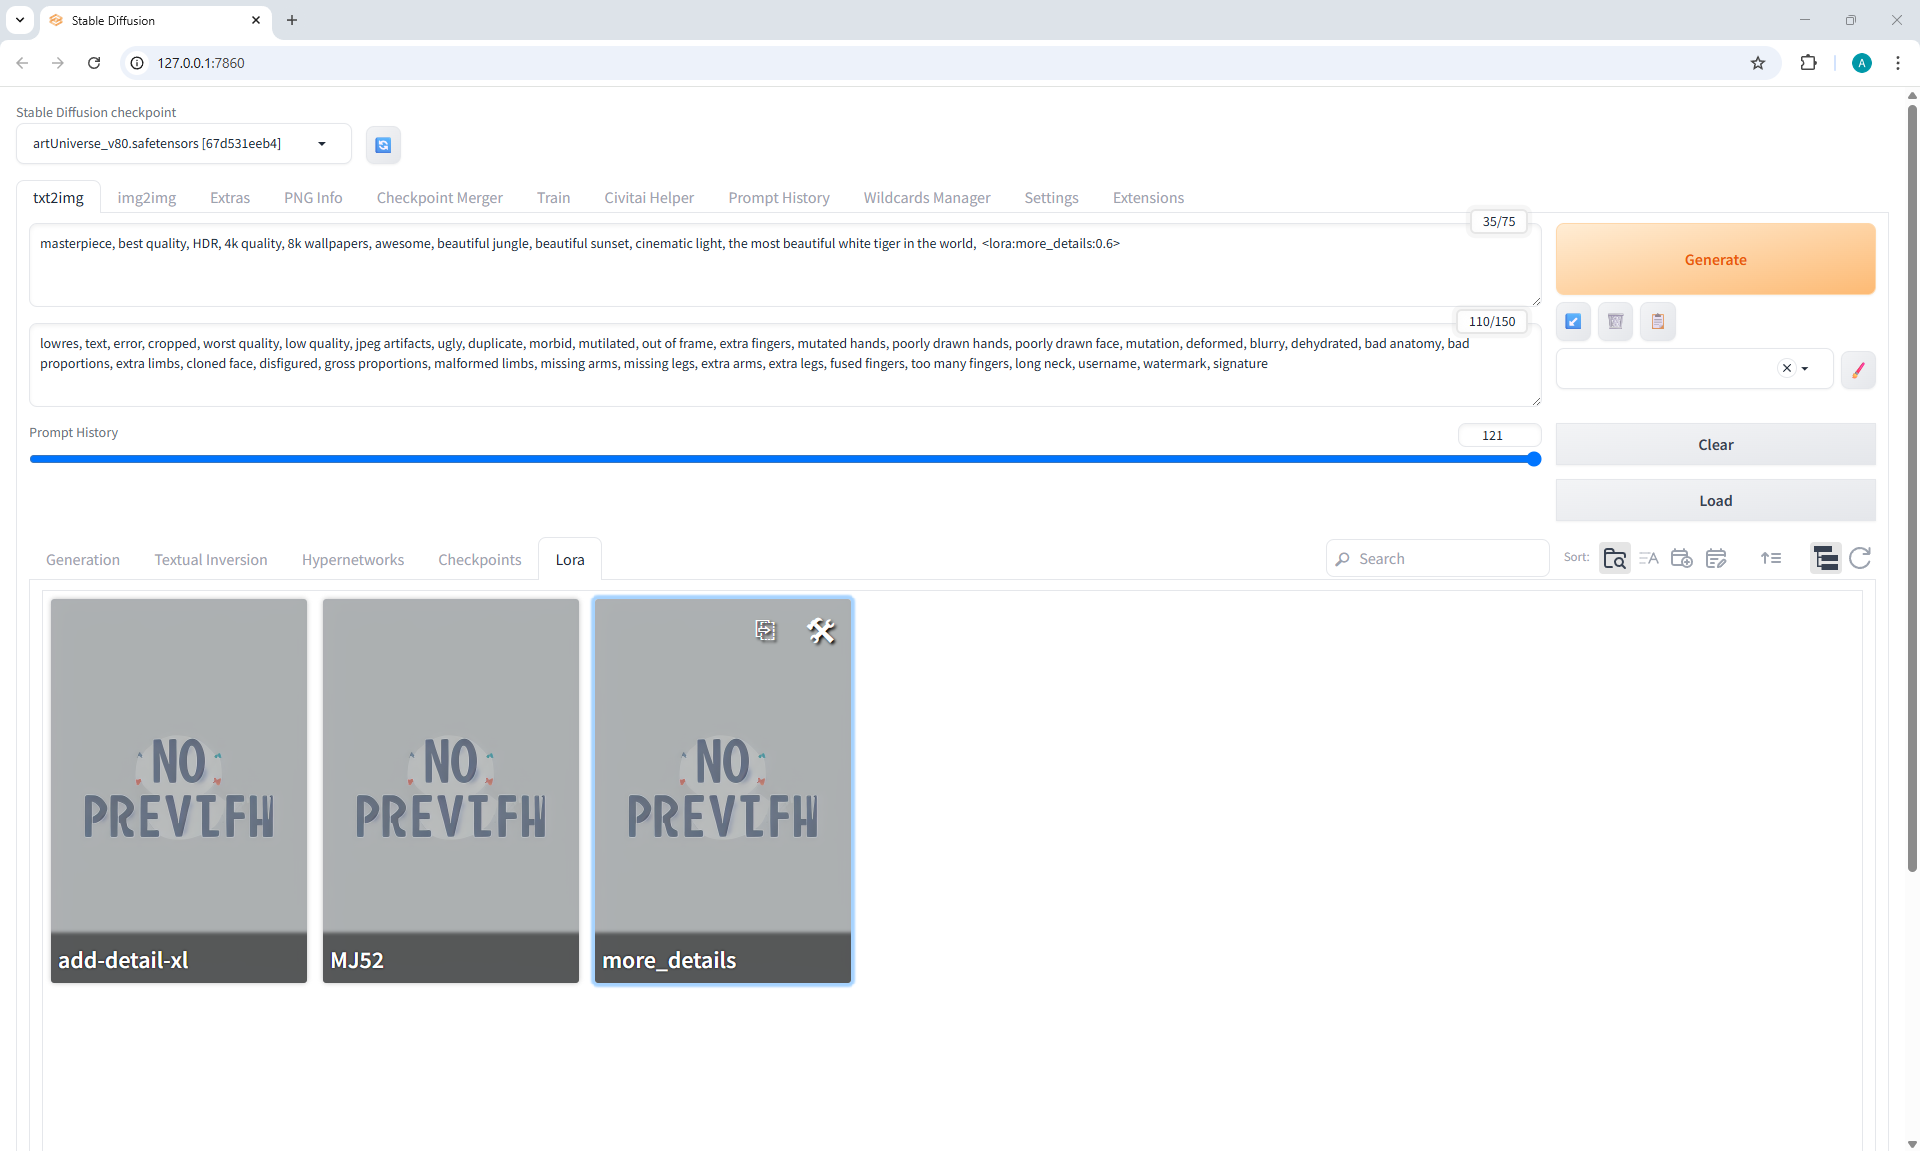Expand the styles dropdown arrow

(1805, 369)
